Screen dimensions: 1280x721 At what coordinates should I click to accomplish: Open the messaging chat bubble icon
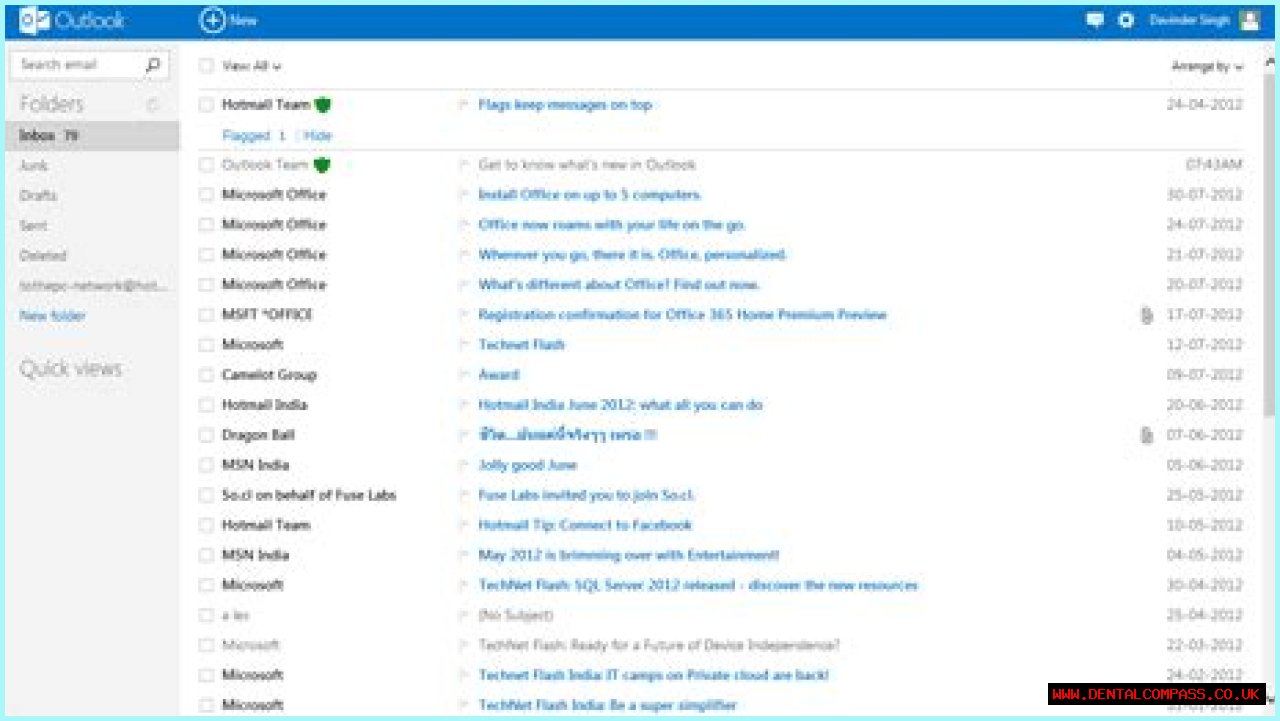point(1095,20)
